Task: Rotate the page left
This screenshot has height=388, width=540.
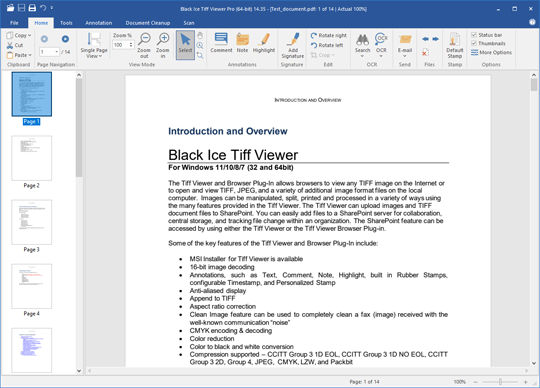Action: [x=327, y=45]
